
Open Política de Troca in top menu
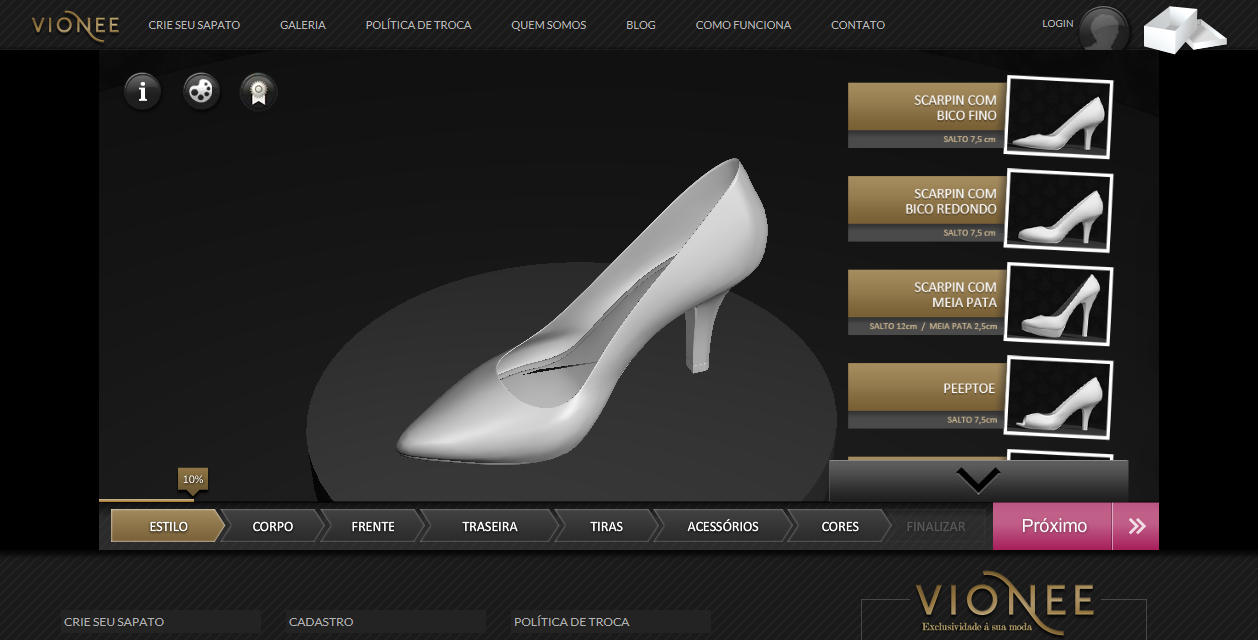point(418,25)
